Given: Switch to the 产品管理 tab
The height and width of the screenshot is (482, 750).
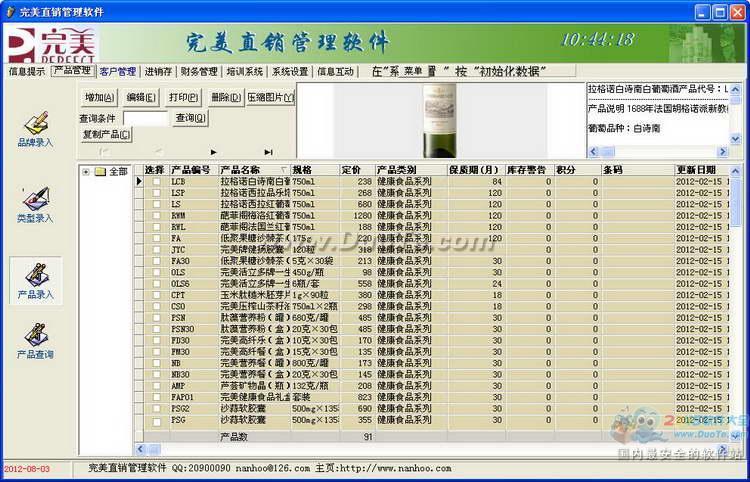Looking at the screenshot, I should [73, 71].
